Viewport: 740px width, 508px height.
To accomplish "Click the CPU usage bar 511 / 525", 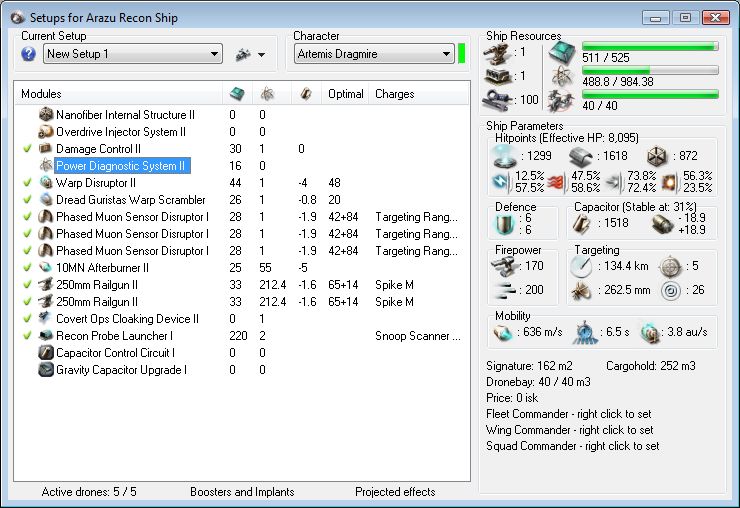I will point(650,46).
